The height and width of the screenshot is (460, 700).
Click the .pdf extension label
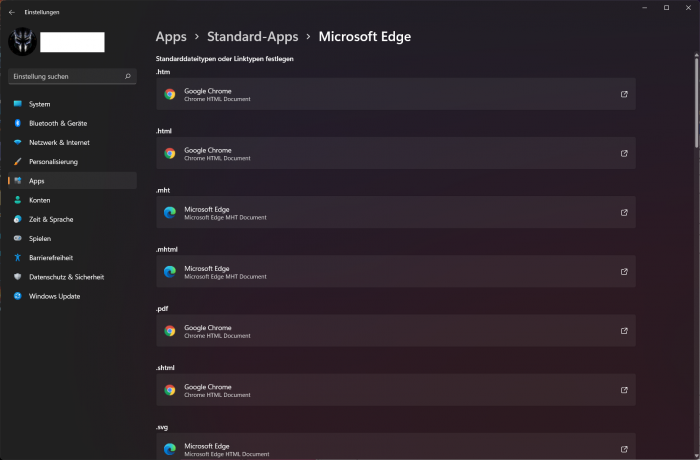point(162,309)
